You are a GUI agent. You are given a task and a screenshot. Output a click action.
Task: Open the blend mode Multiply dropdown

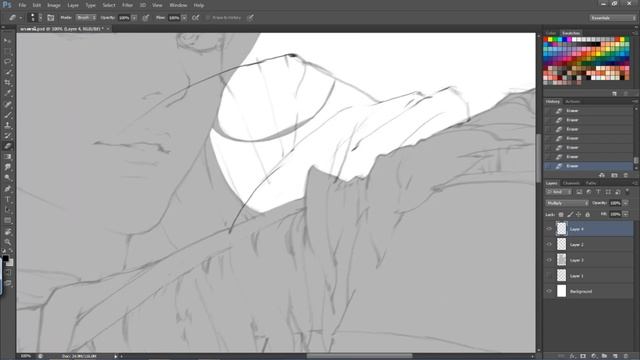tap(567, 203)
